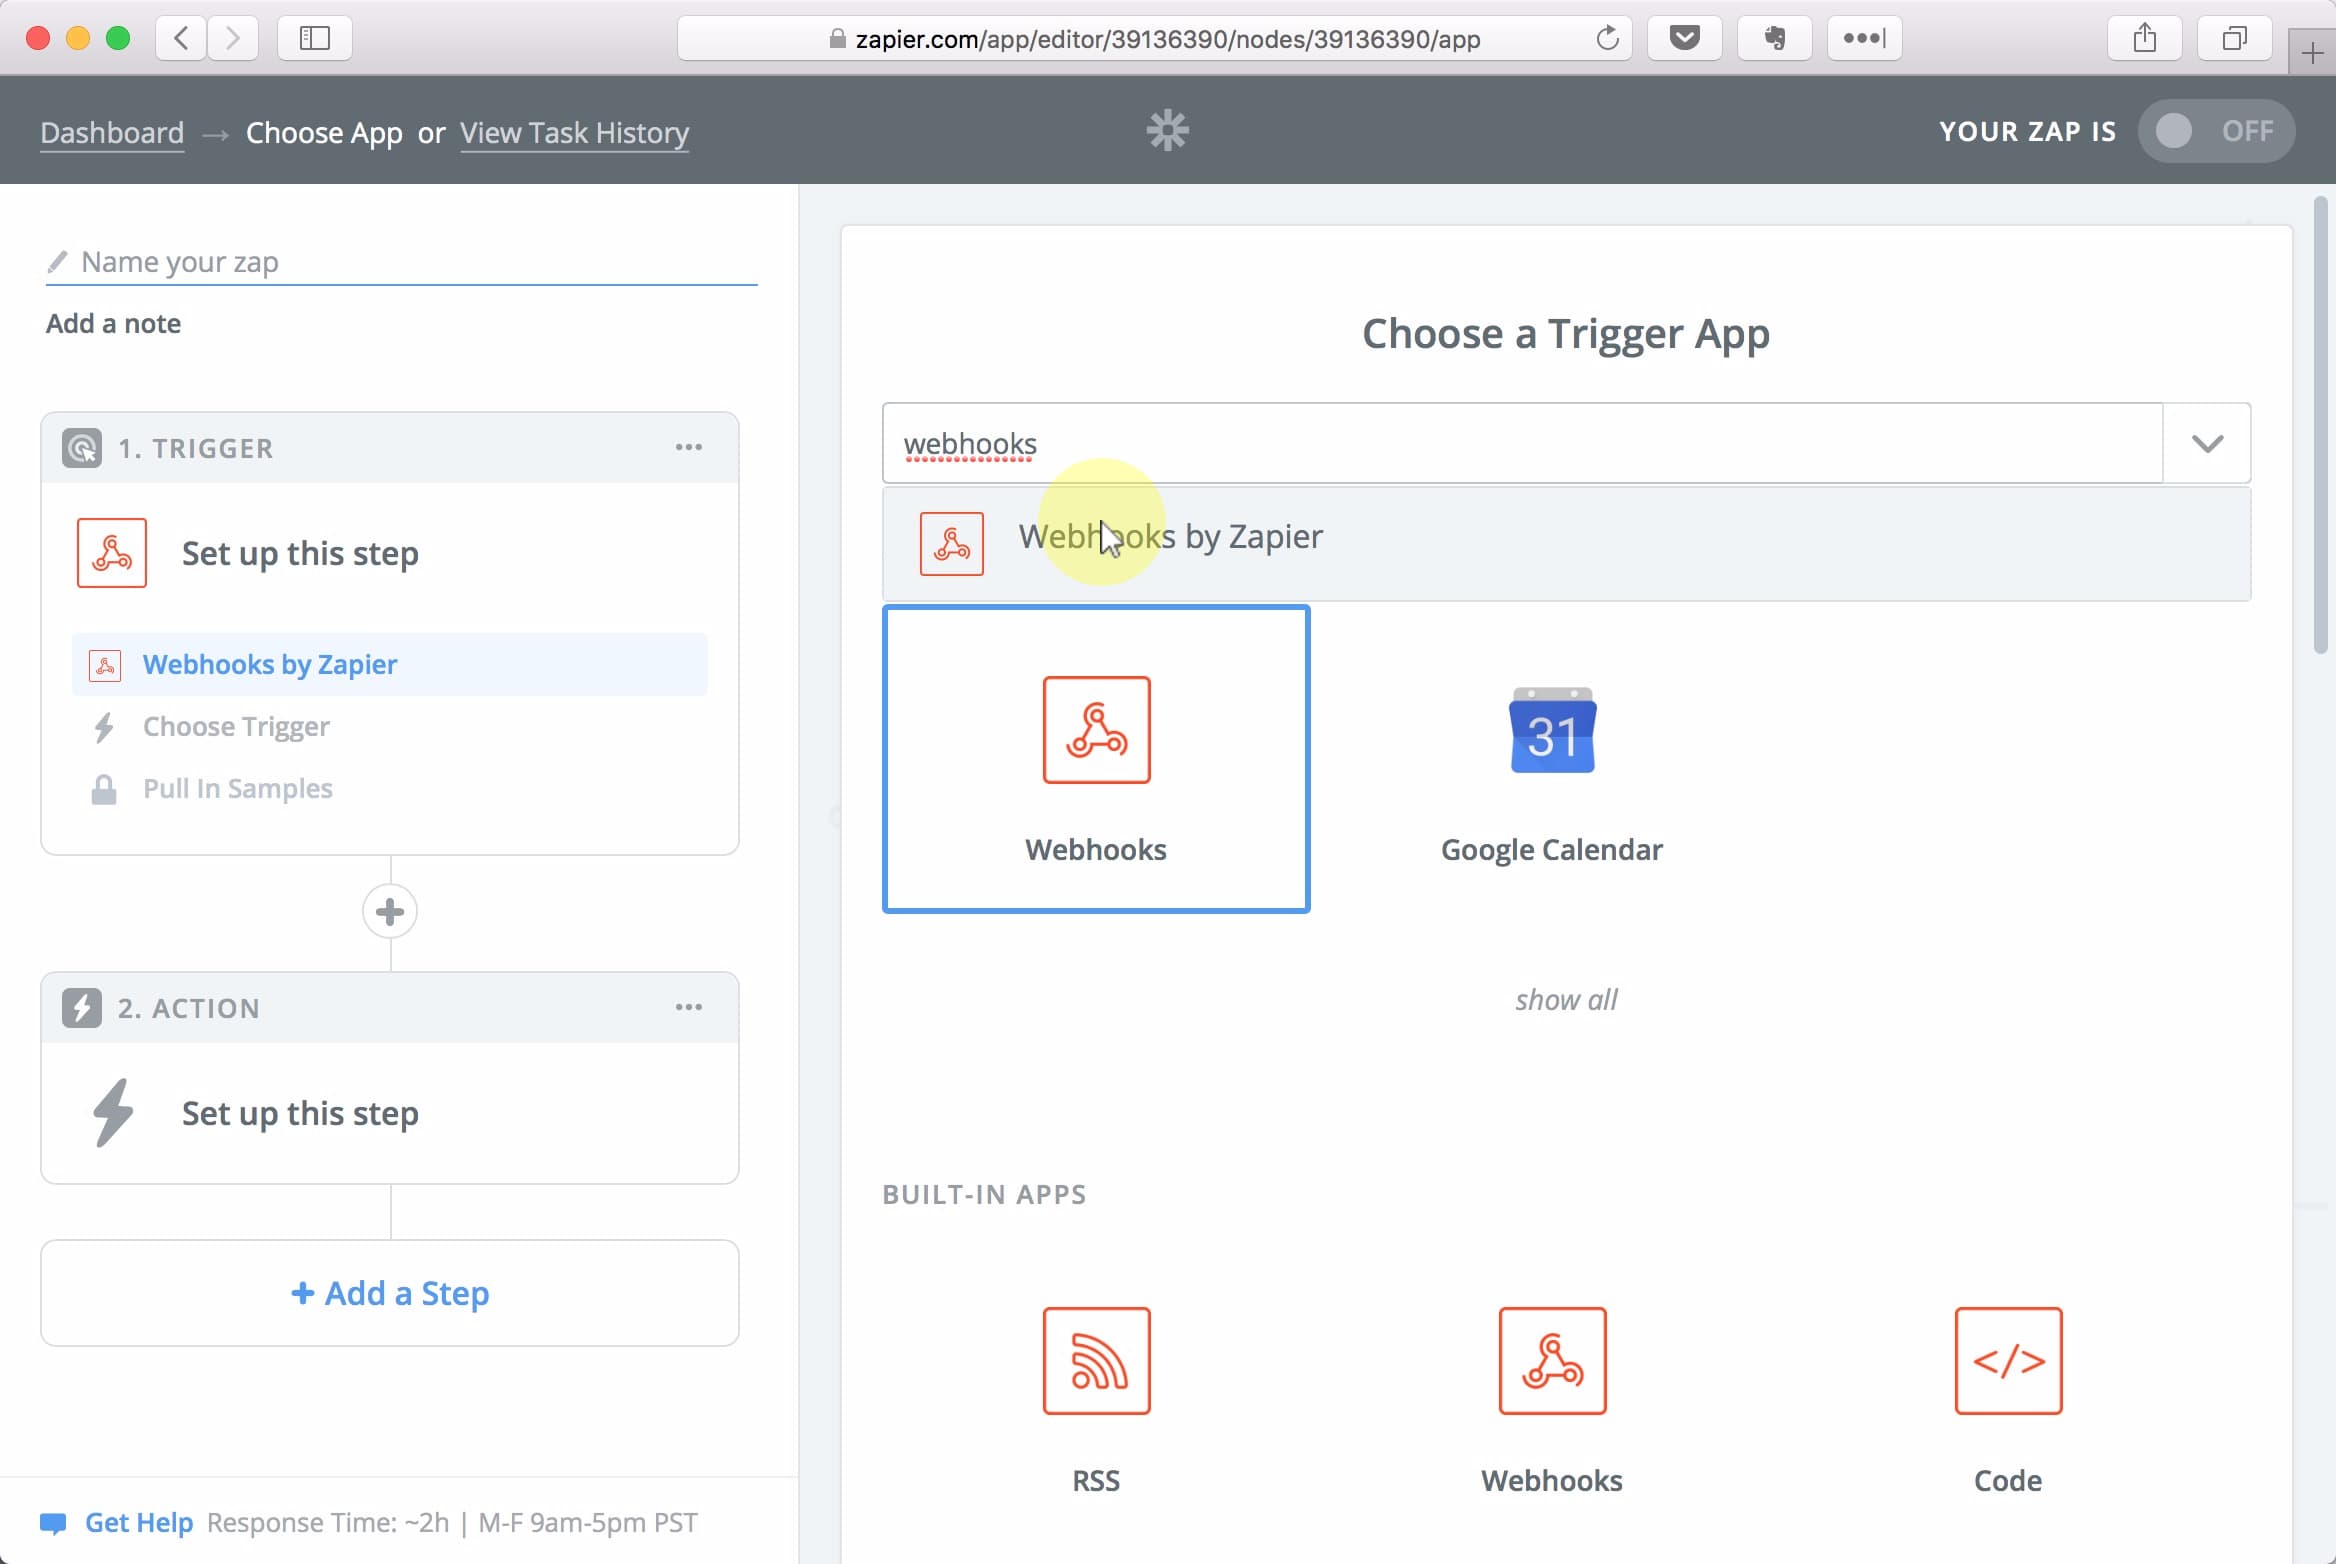This screenshot has width=2336, height=1564.
Task: Show all tabs overview icon
Action: click(2234, 38)
